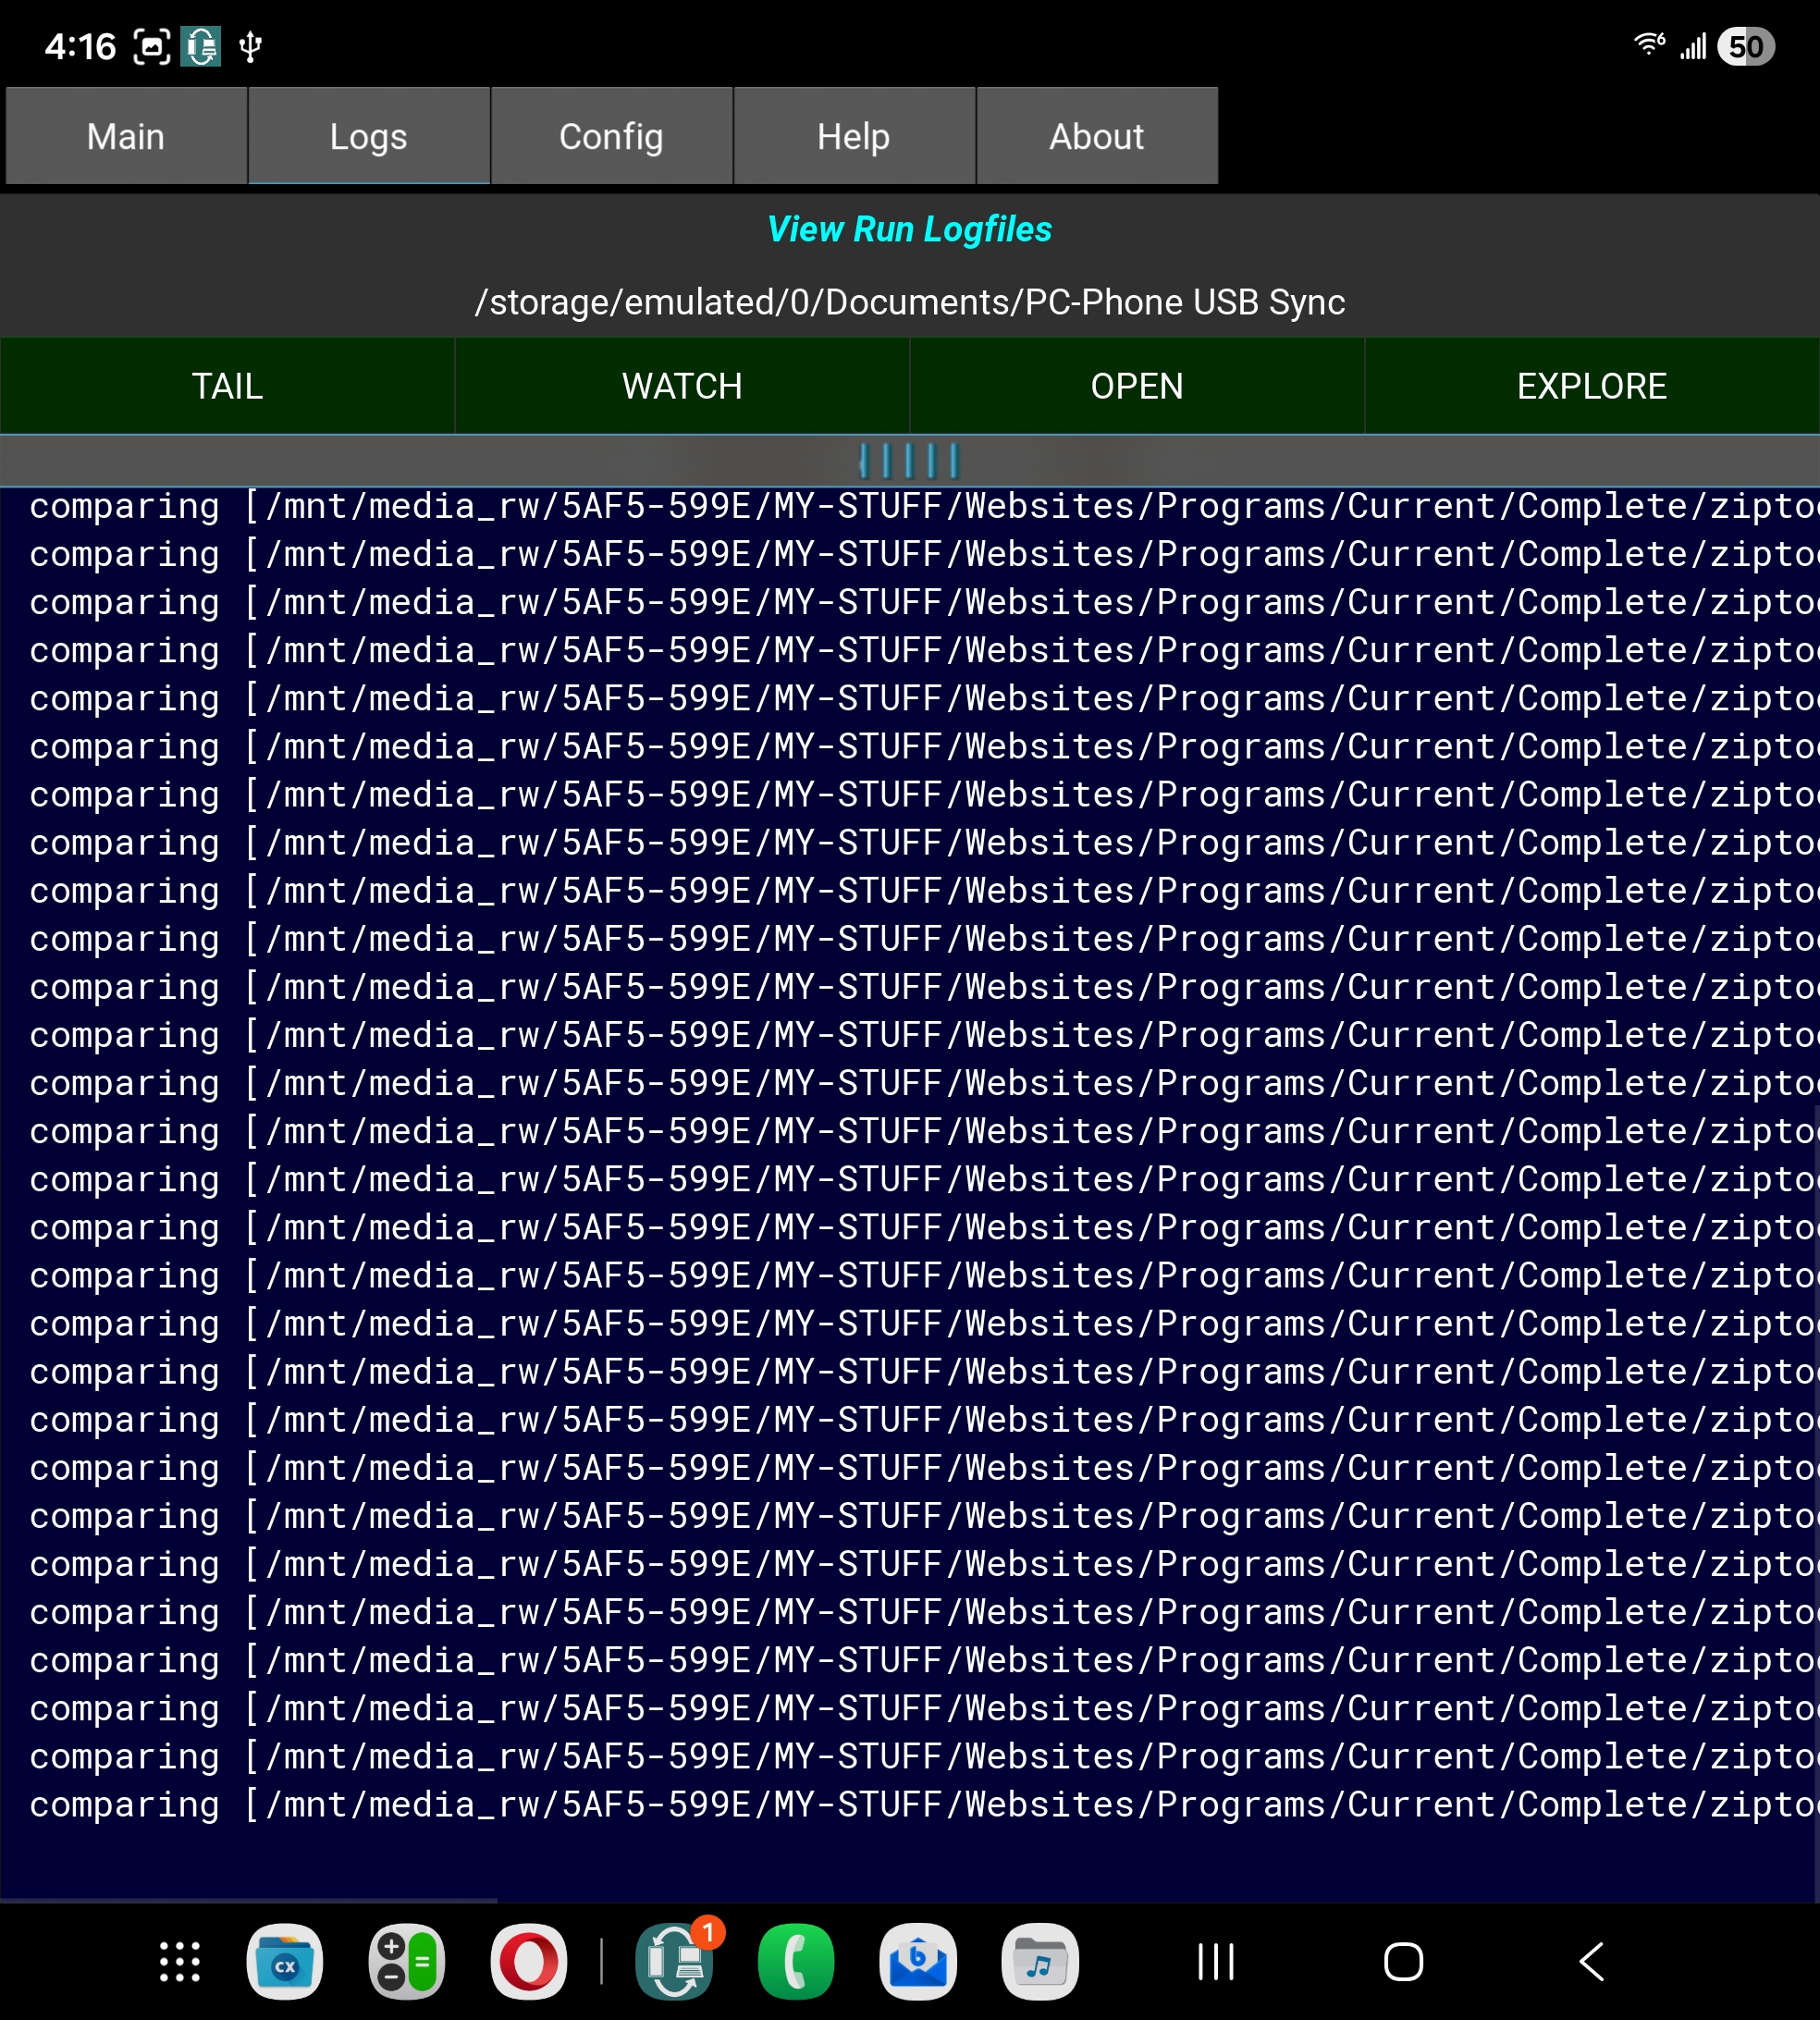
Task: Open the About tab
Action: (x=1096, y=136)
